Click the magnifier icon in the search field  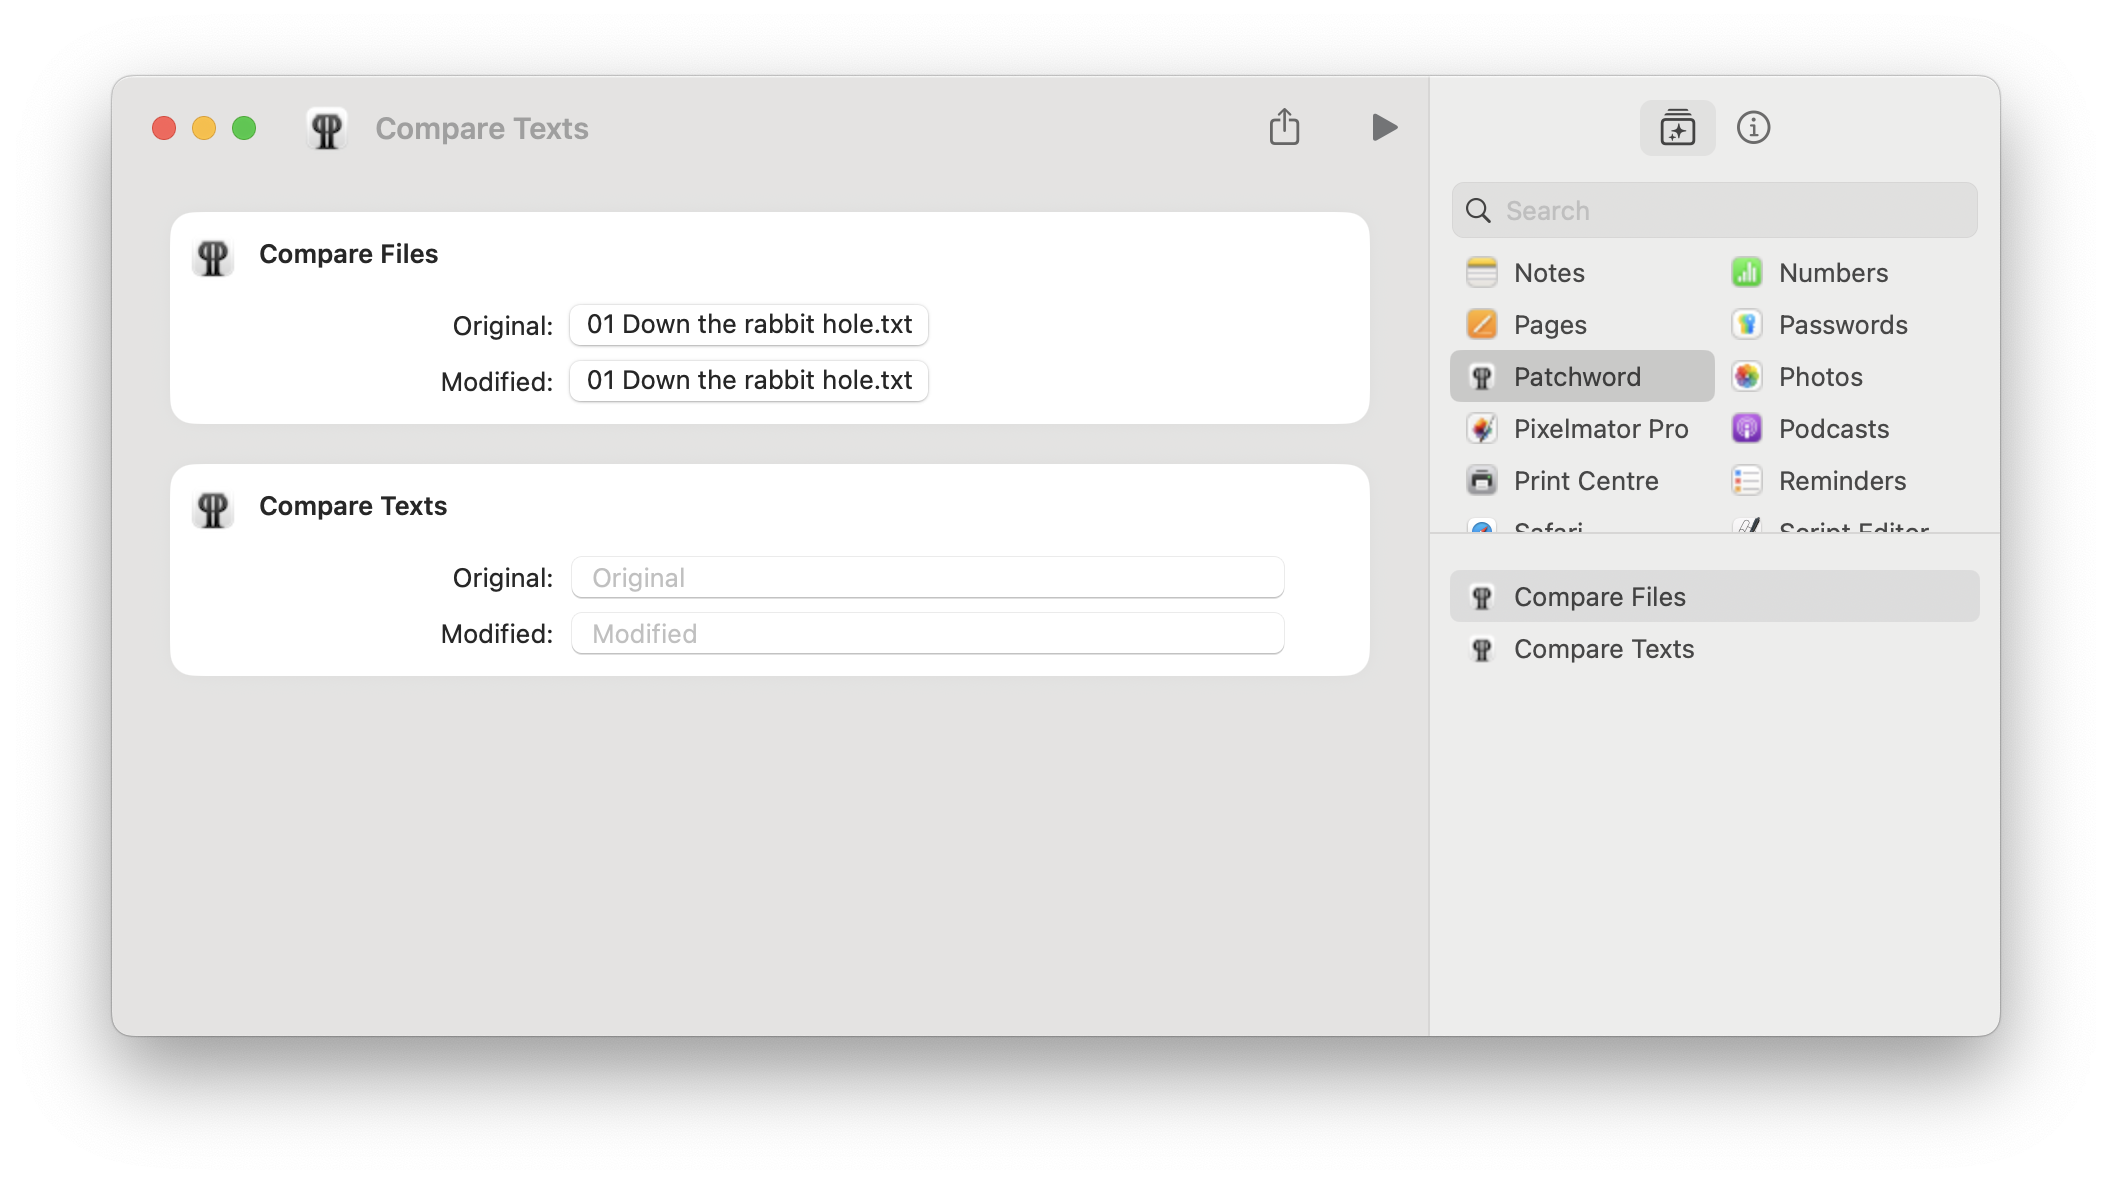[x=1478, y=210]
